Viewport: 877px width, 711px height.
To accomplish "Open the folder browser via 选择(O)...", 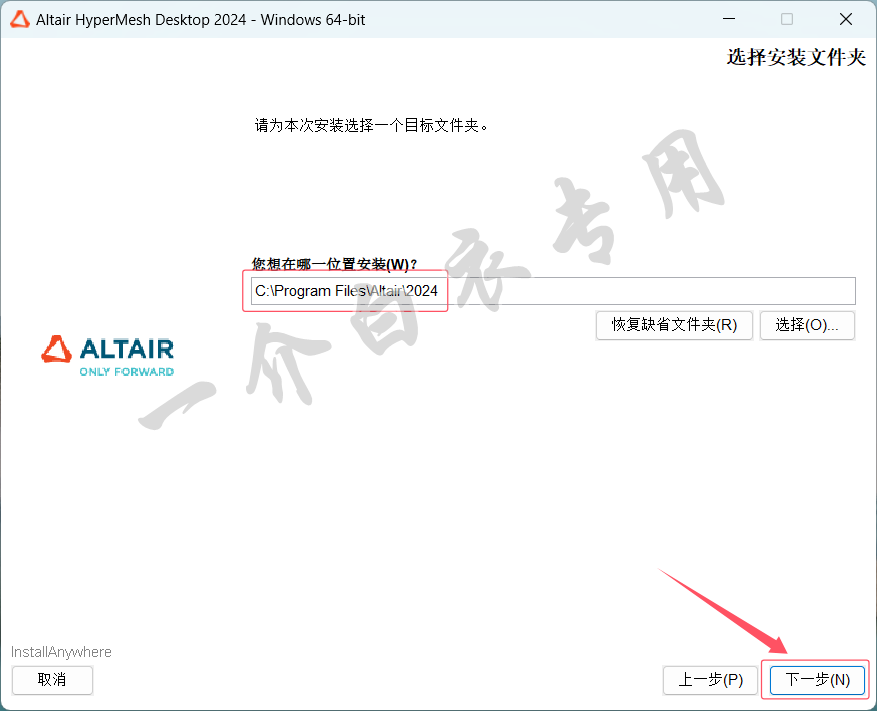I will coord(807,325).
